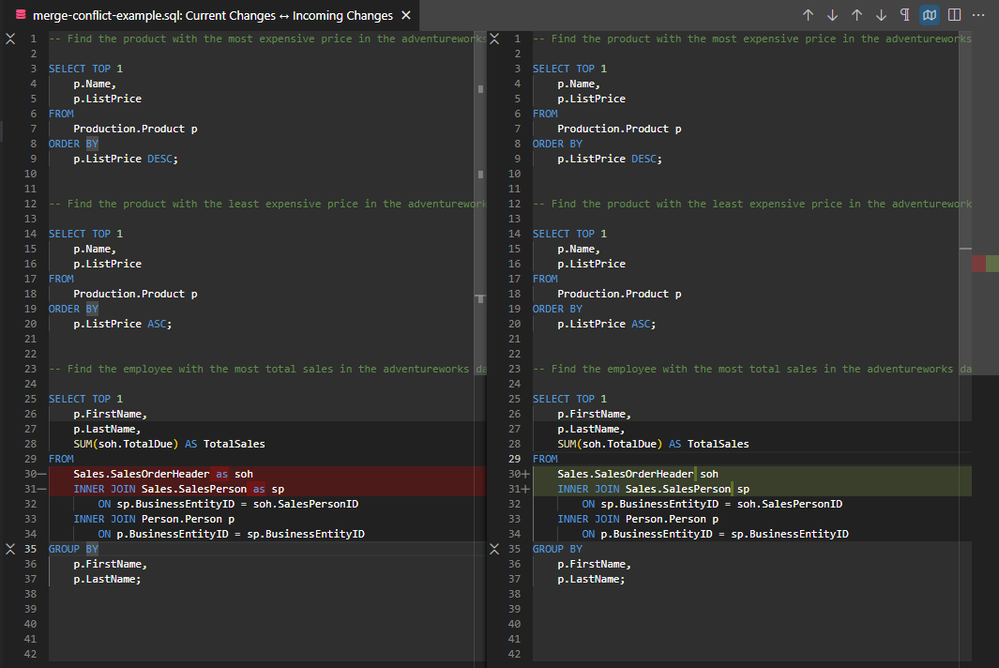Open the More Actions ellipsis menu

coord(979,15)
